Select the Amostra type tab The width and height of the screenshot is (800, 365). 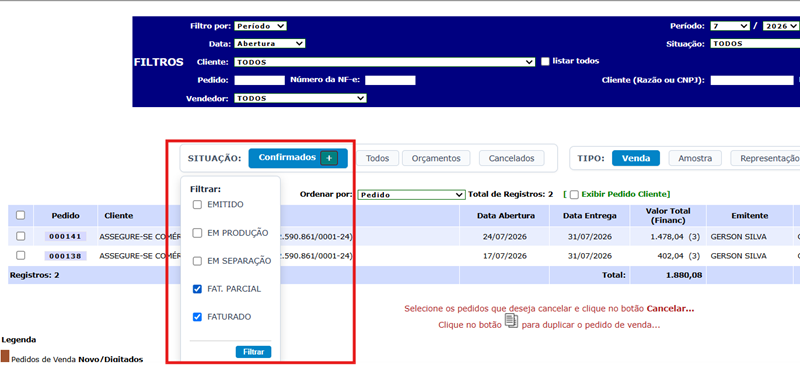695,158
